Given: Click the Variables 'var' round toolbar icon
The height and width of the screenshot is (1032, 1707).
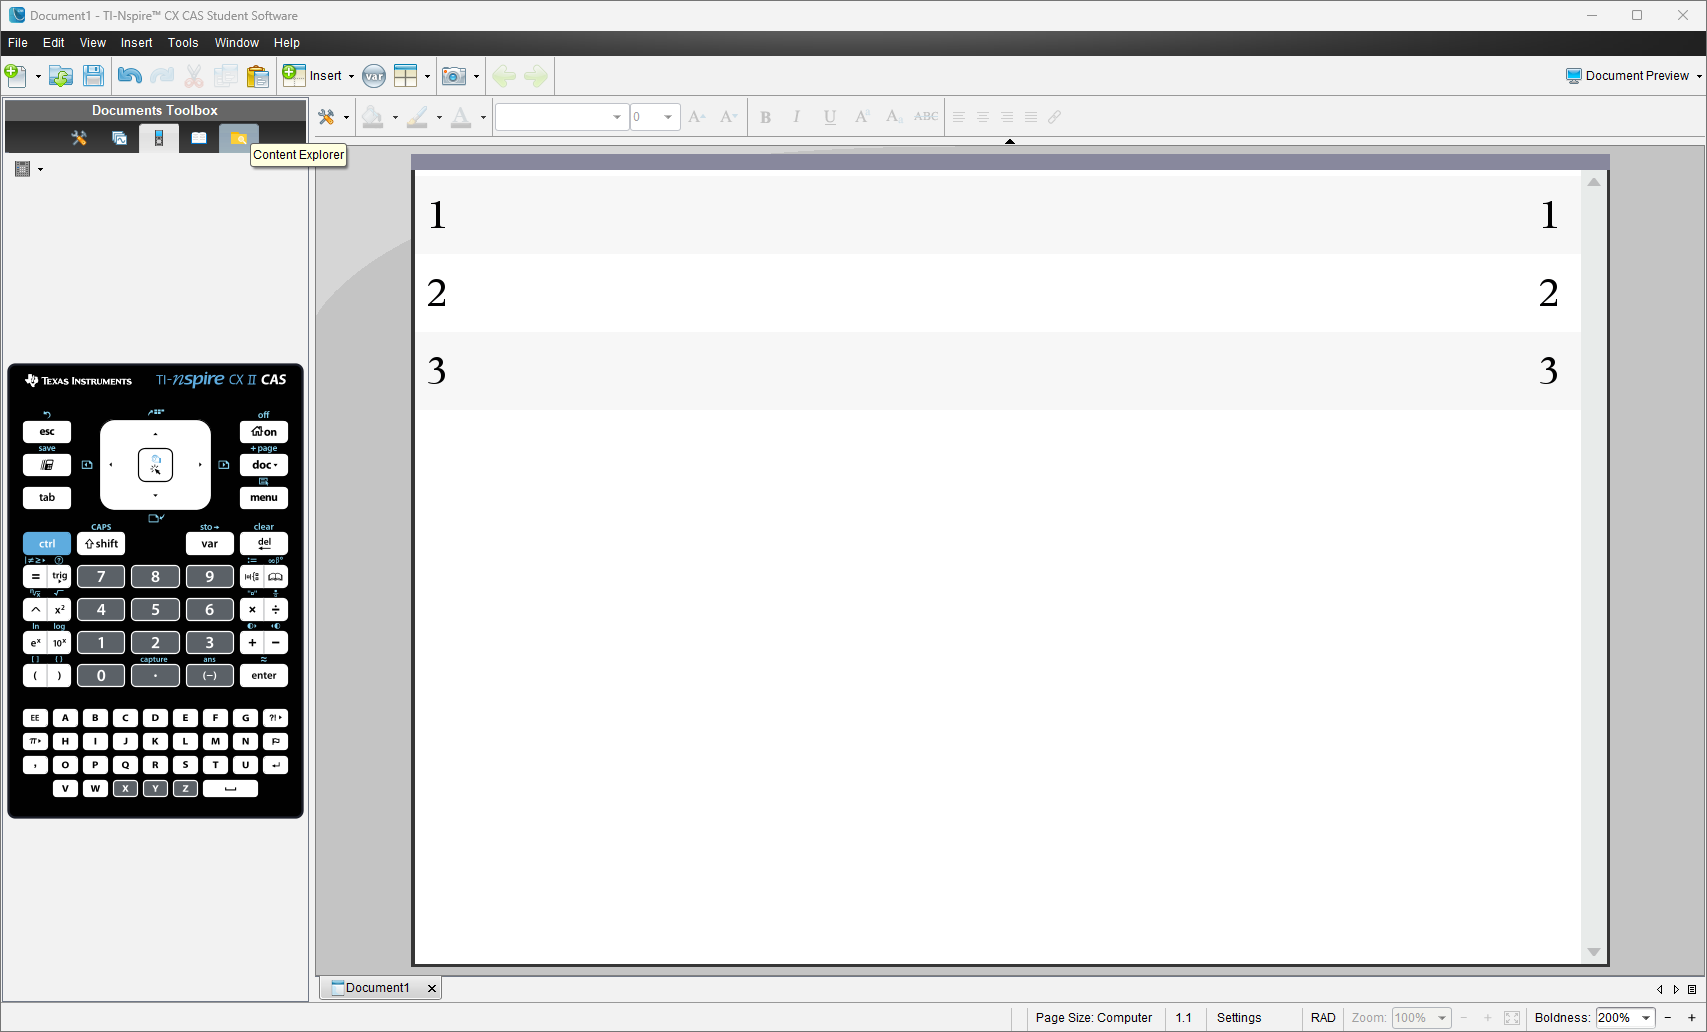Looking at the screenshot, I should 374,76.
